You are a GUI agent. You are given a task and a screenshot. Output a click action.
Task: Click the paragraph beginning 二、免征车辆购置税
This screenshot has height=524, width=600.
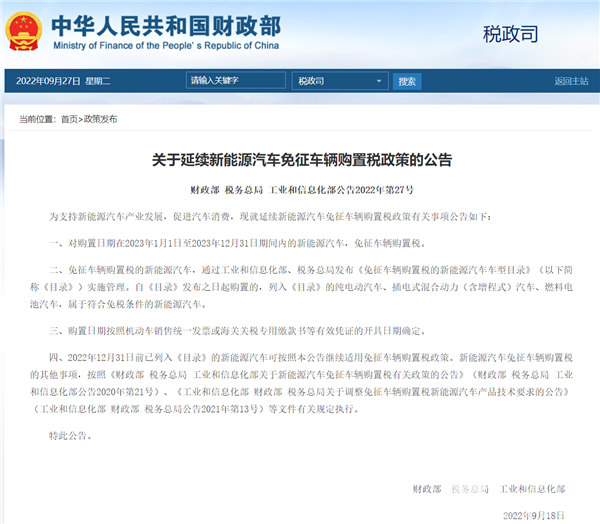tap(300, 286)
